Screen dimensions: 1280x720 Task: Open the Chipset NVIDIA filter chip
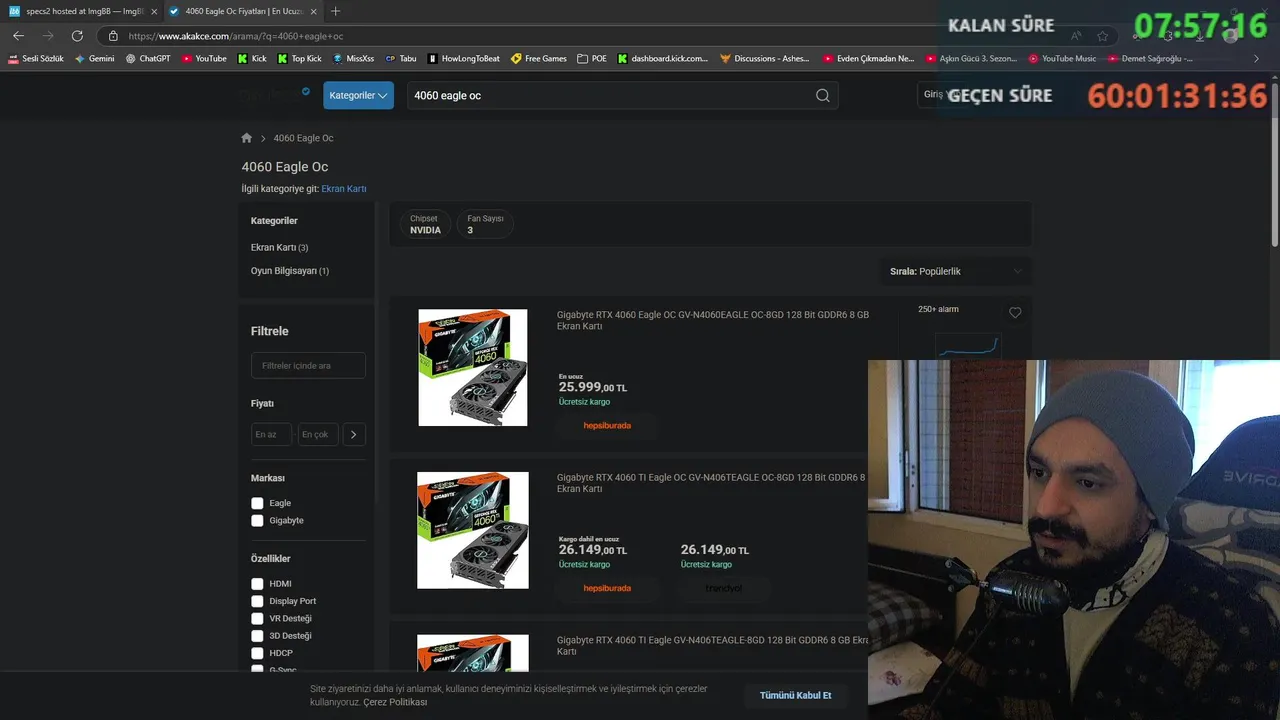coord(425,224)
